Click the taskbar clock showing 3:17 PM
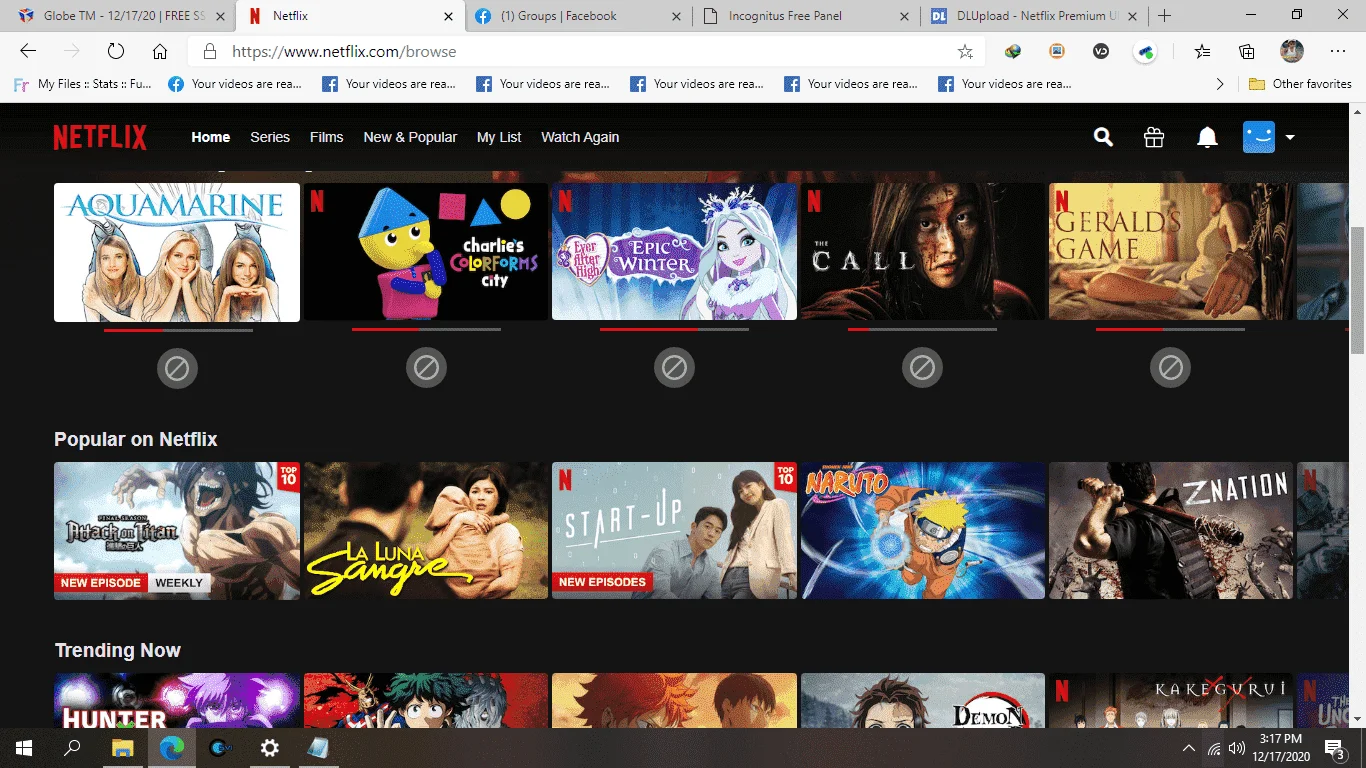This screenshot has width=1366, height=768. pos(1281,748)
